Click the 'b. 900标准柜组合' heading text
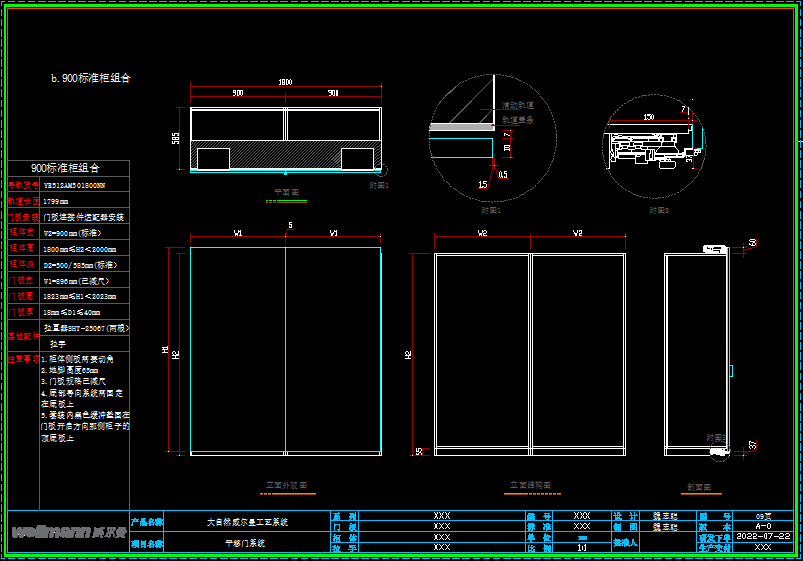The image size is (803, 561). [x=91, y=77]
